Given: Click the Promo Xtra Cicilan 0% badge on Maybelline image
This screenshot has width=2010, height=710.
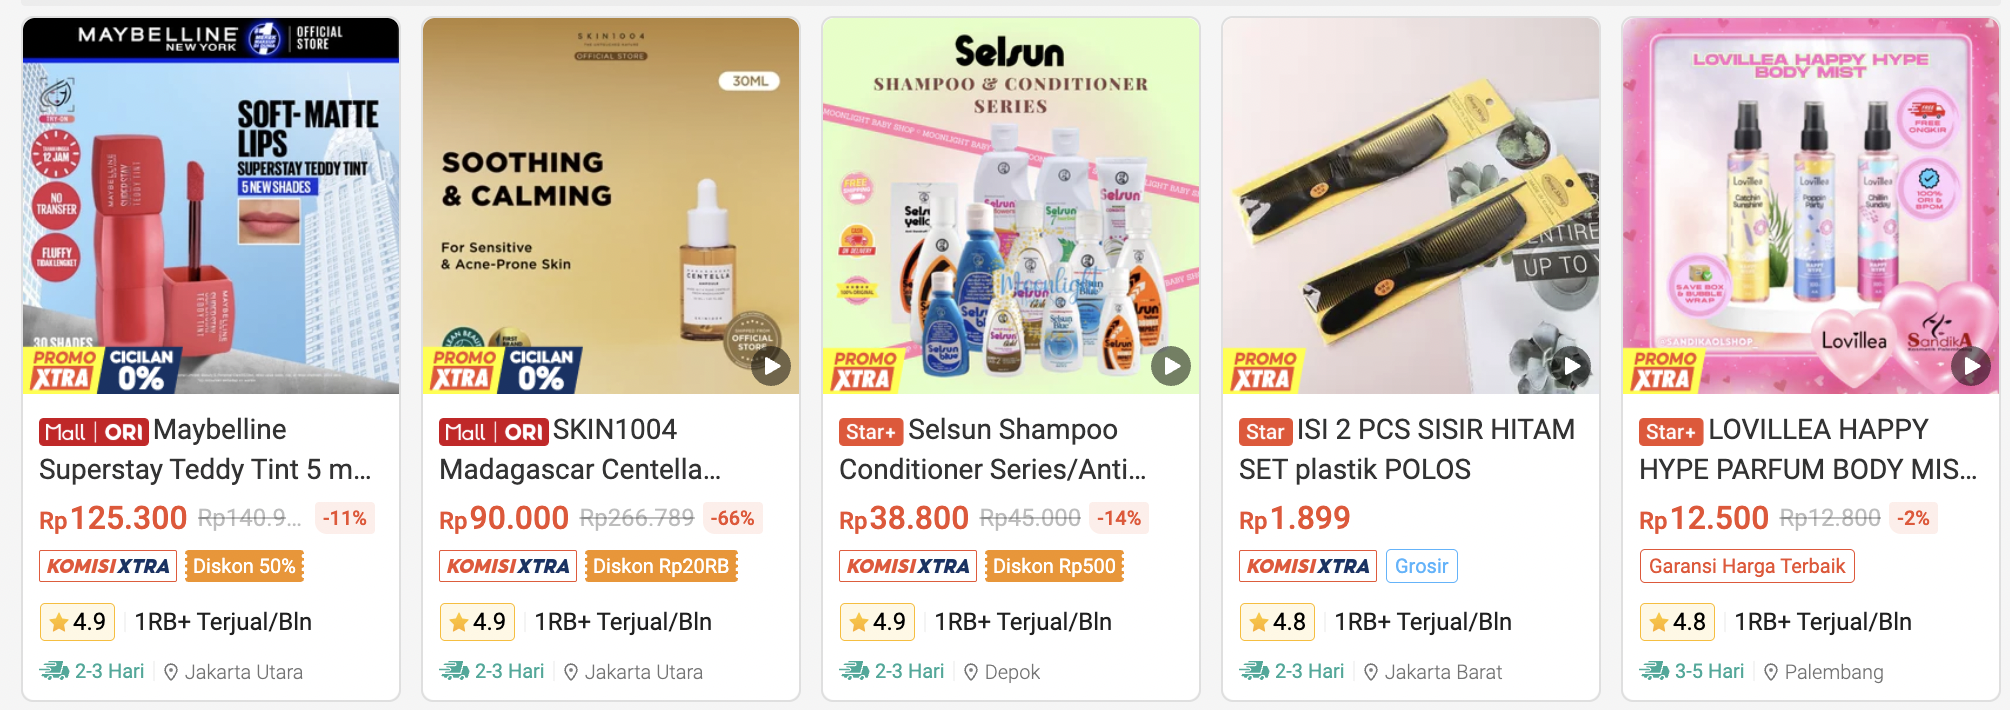Looking at the screenshot, I should [103, 370].
